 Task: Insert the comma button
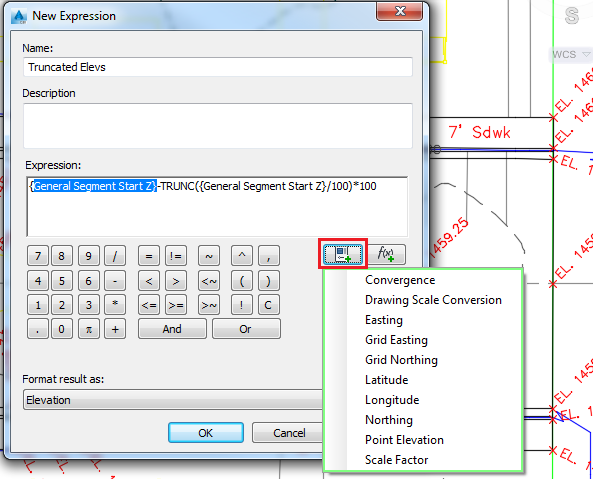[269, 256]
